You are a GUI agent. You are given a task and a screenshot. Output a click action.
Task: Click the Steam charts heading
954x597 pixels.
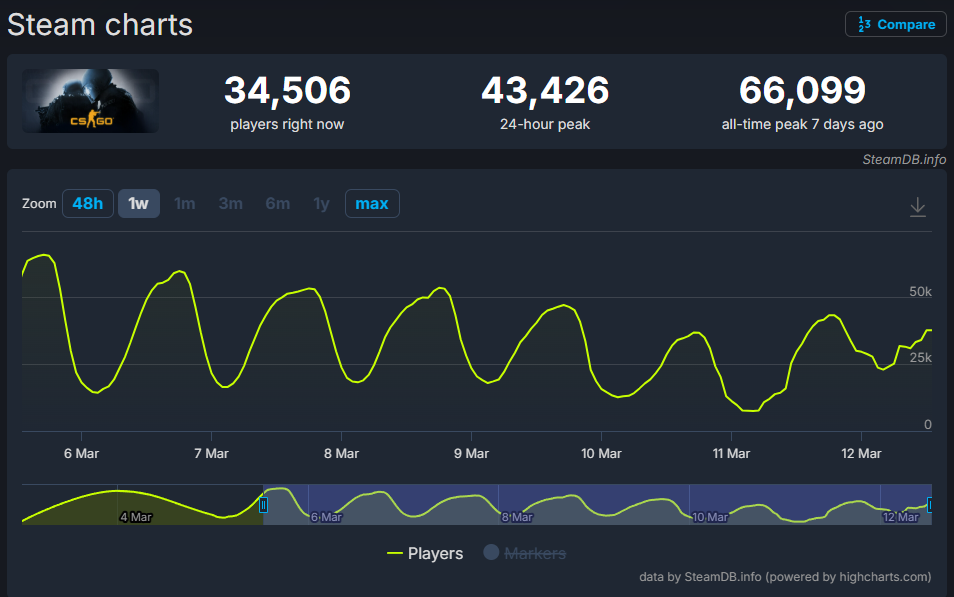pos(100,25)
